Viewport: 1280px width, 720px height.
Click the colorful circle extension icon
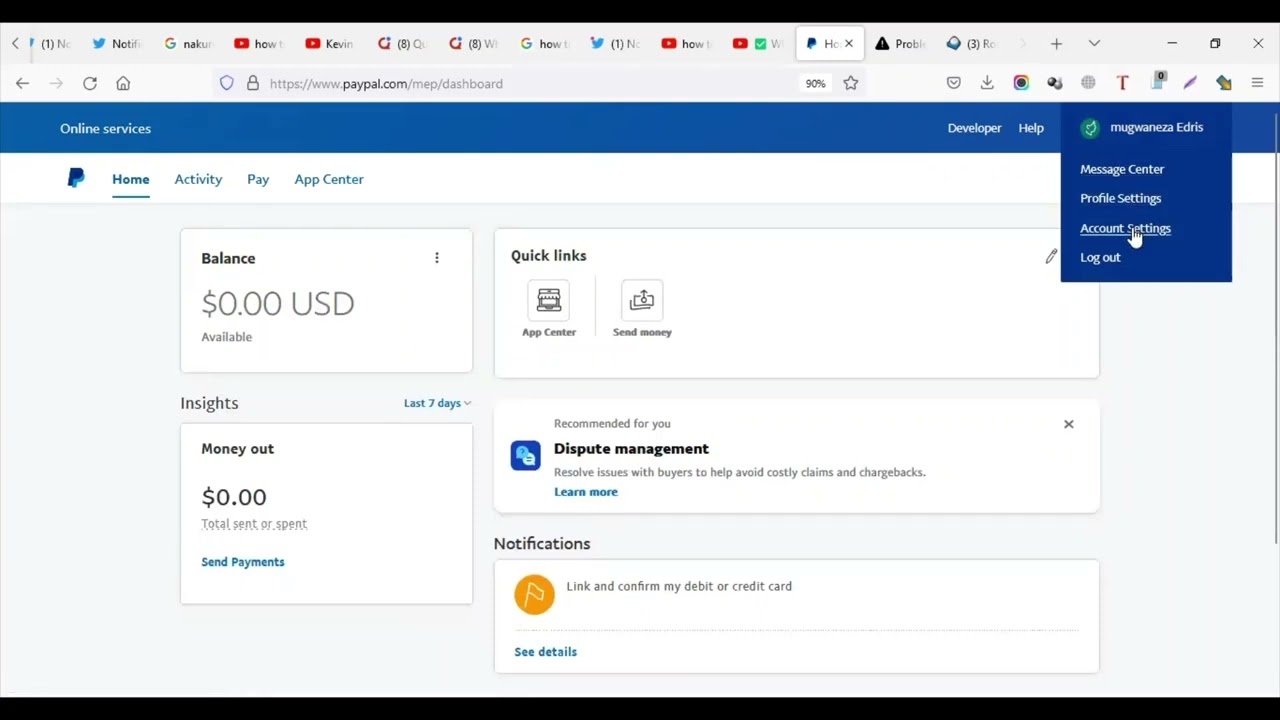1021,83
